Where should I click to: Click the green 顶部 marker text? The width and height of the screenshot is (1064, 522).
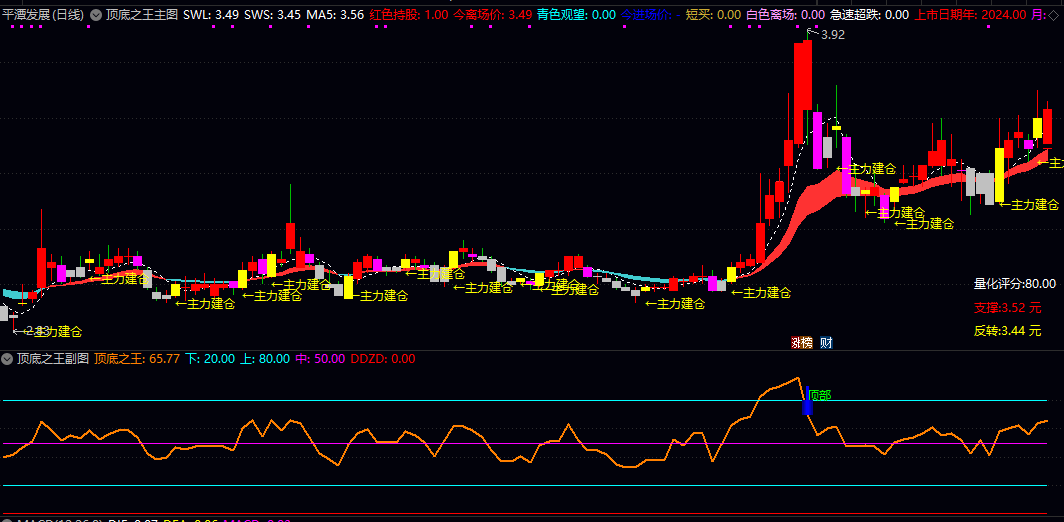820,395
